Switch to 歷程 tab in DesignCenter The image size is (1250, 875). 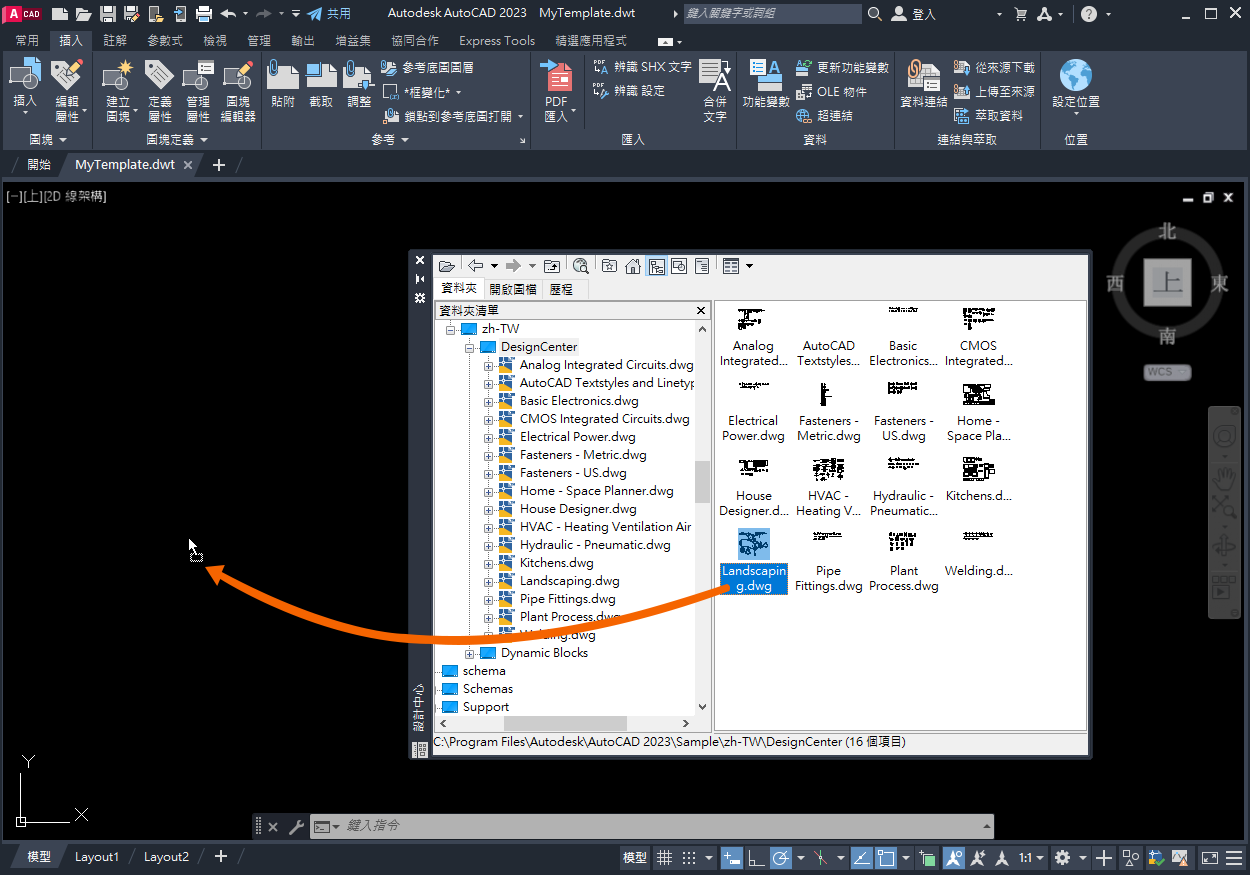coord(561,289)
